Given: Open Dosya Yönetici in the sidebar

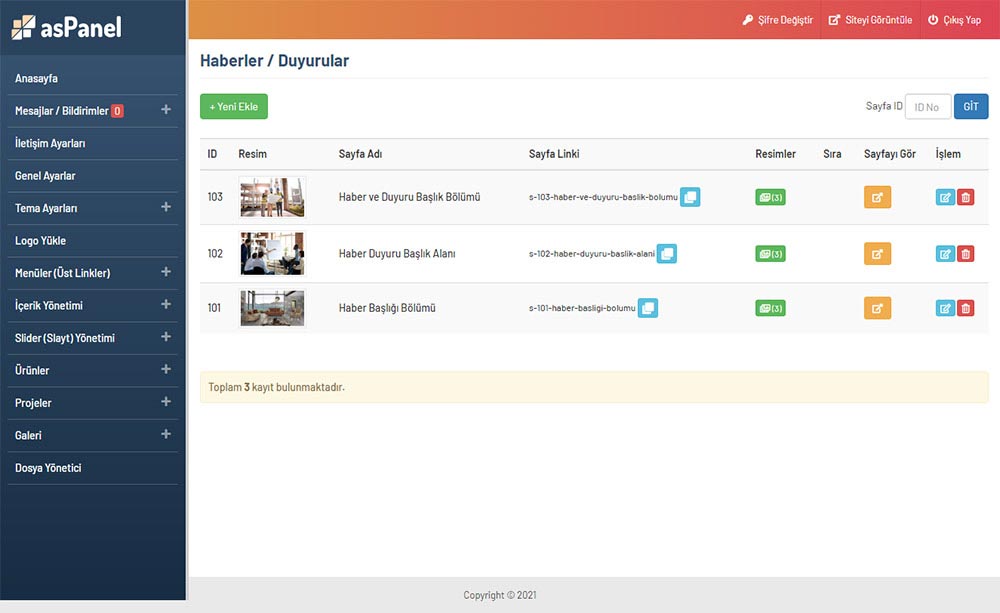Looking at the screenshot, I should click(48, 468).
